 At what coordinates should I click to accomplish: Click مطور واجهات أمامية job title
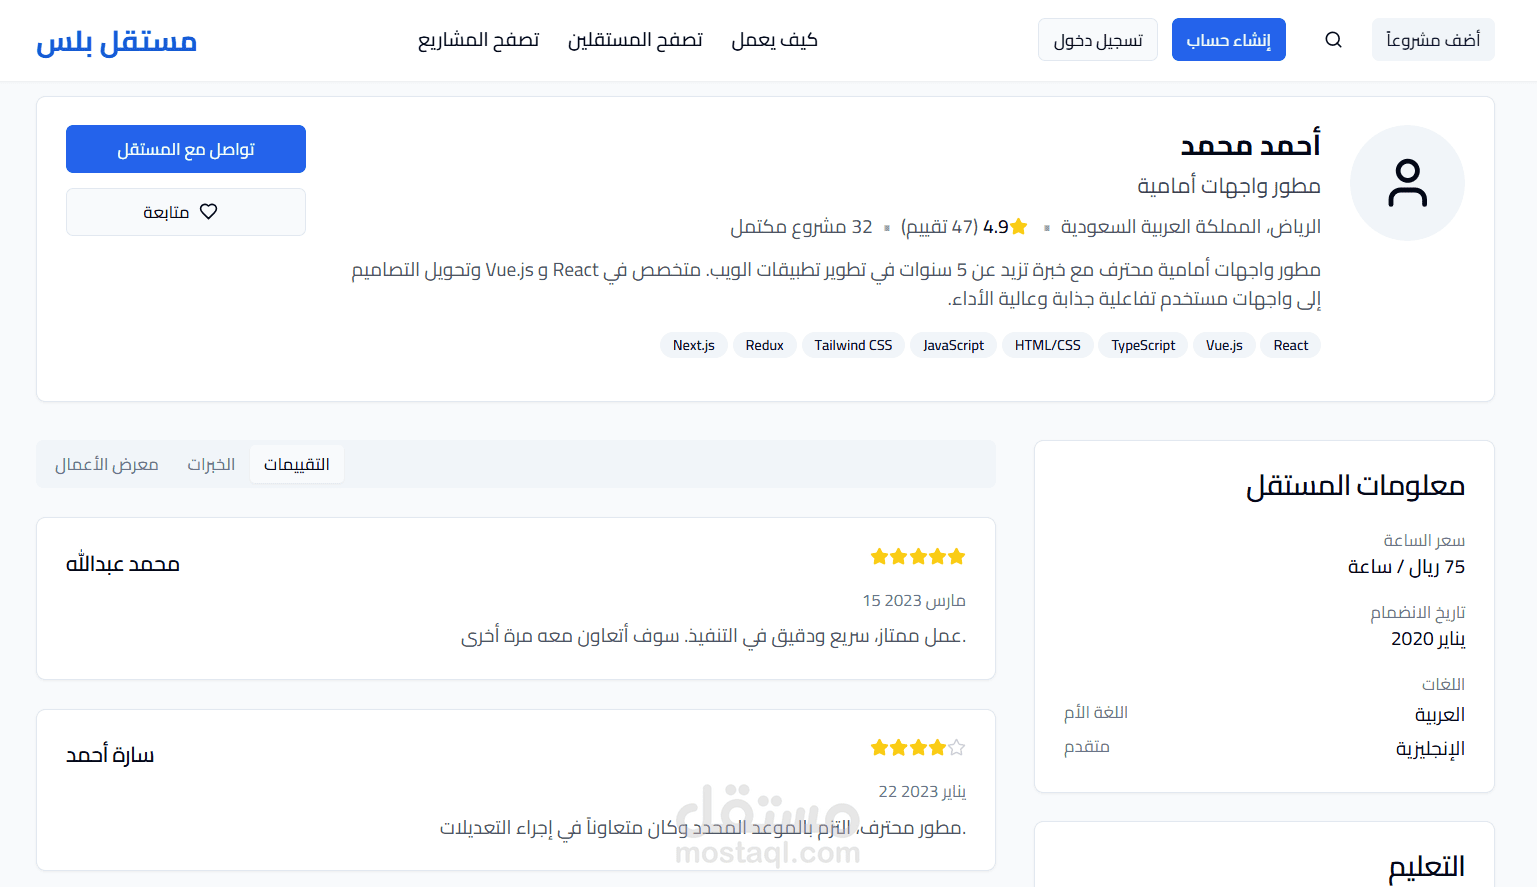coord(1229,186)
